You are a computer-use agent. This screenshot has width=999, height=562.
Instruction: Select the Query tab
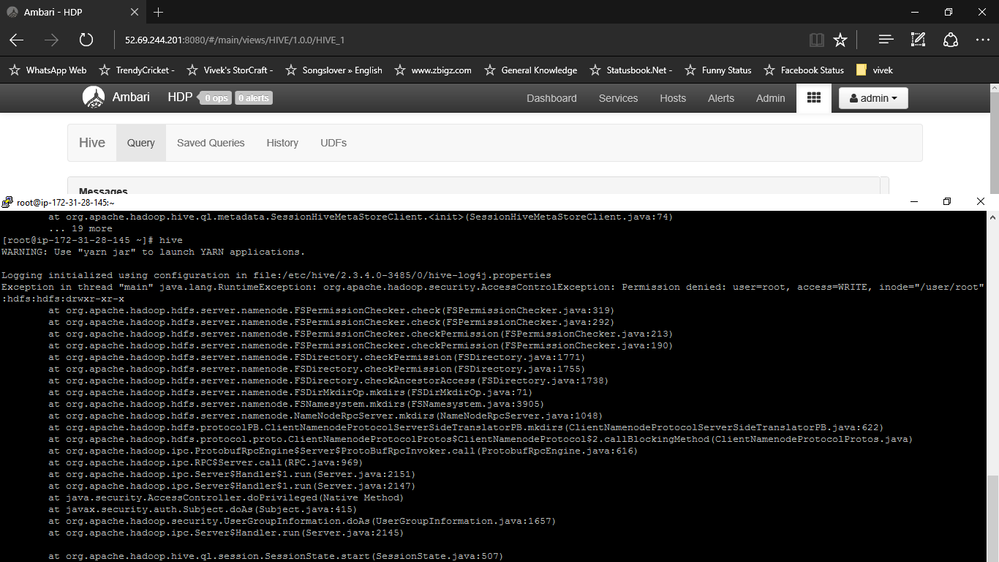pyautogui.click(x=141, y=143)
